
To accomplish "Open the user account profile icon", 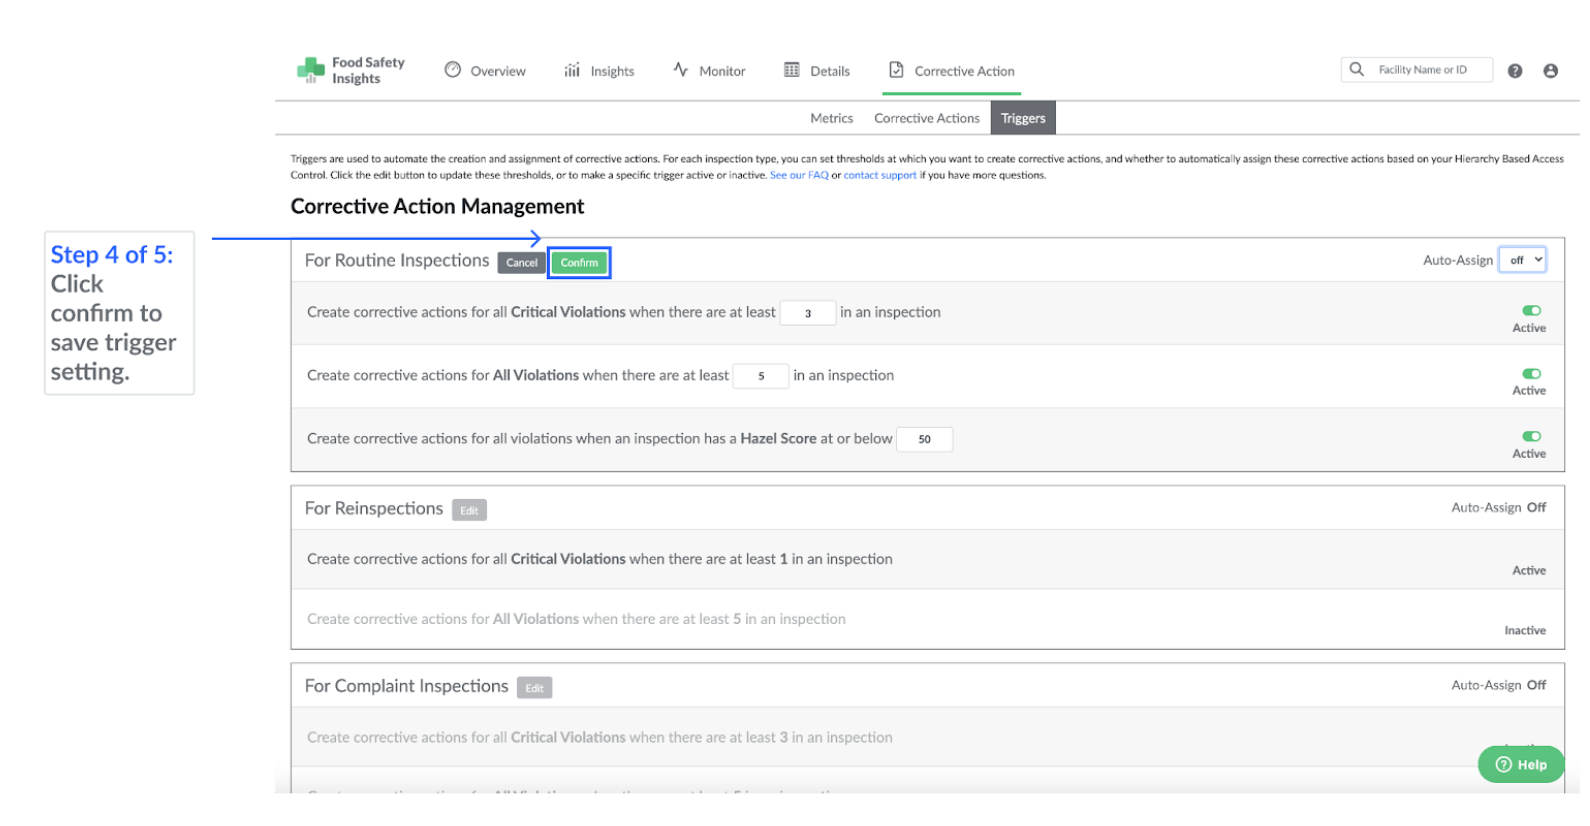I will click(1550, 71).
